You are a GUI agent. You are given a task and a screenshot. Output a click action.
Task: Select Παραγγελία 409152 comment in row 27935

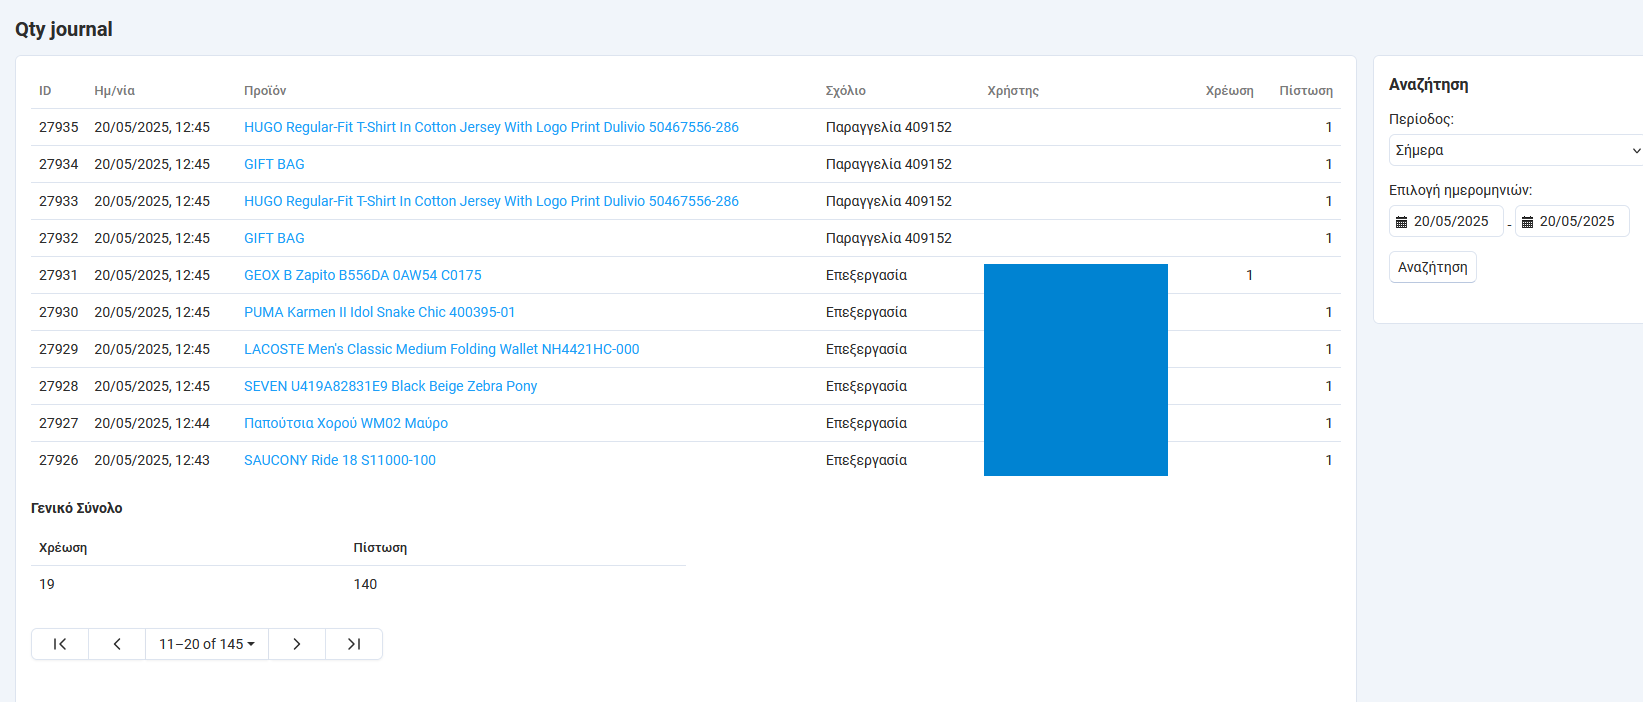pyautogui.click(x=889, y=127)
